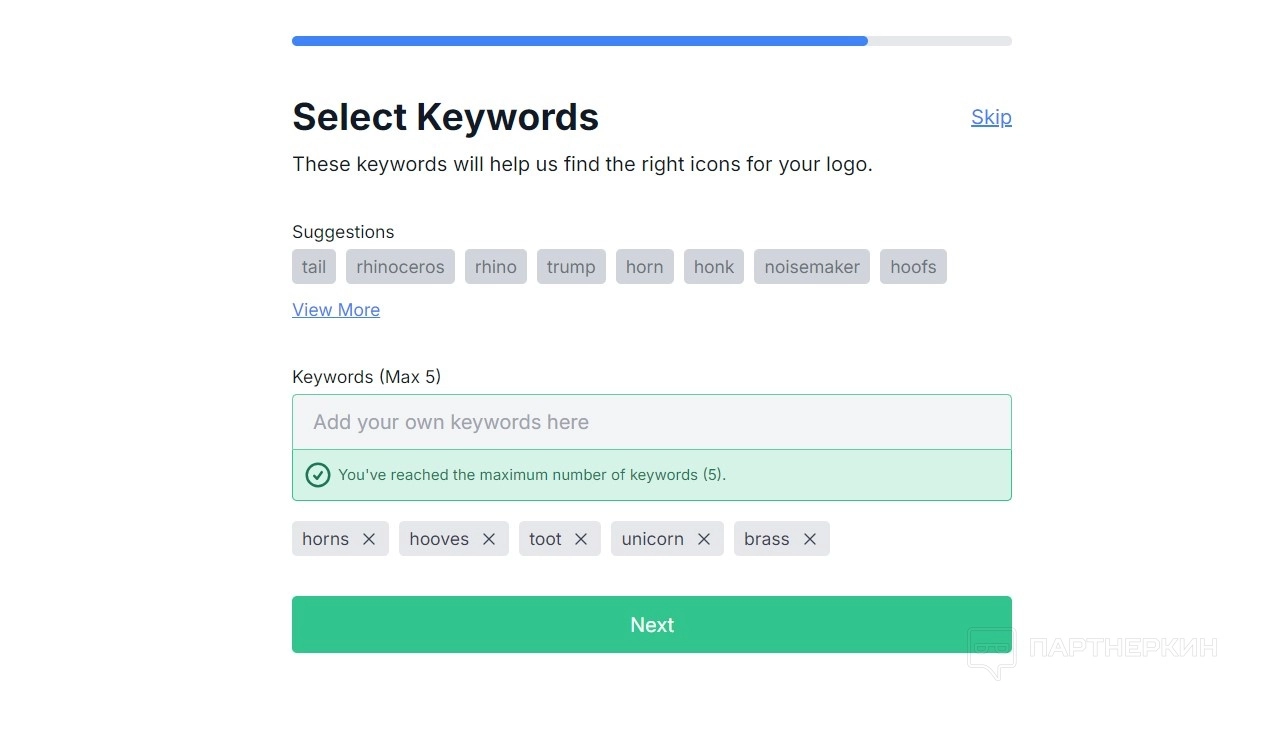This screenshot has height=733, width=1269.
Task: Remove the 'horns' keyword with its X
Action: (369, 539)
